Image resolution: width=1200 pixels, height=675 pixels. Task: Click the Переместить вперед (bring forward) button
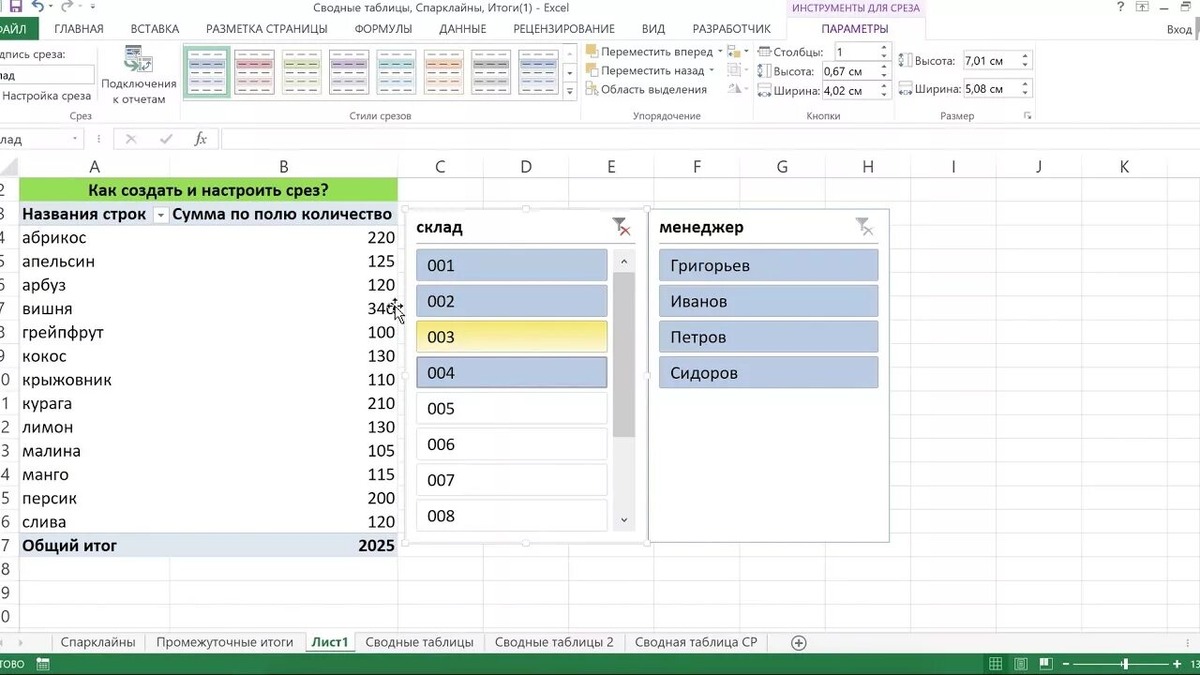pyautogui.click(x=649, y=51)
